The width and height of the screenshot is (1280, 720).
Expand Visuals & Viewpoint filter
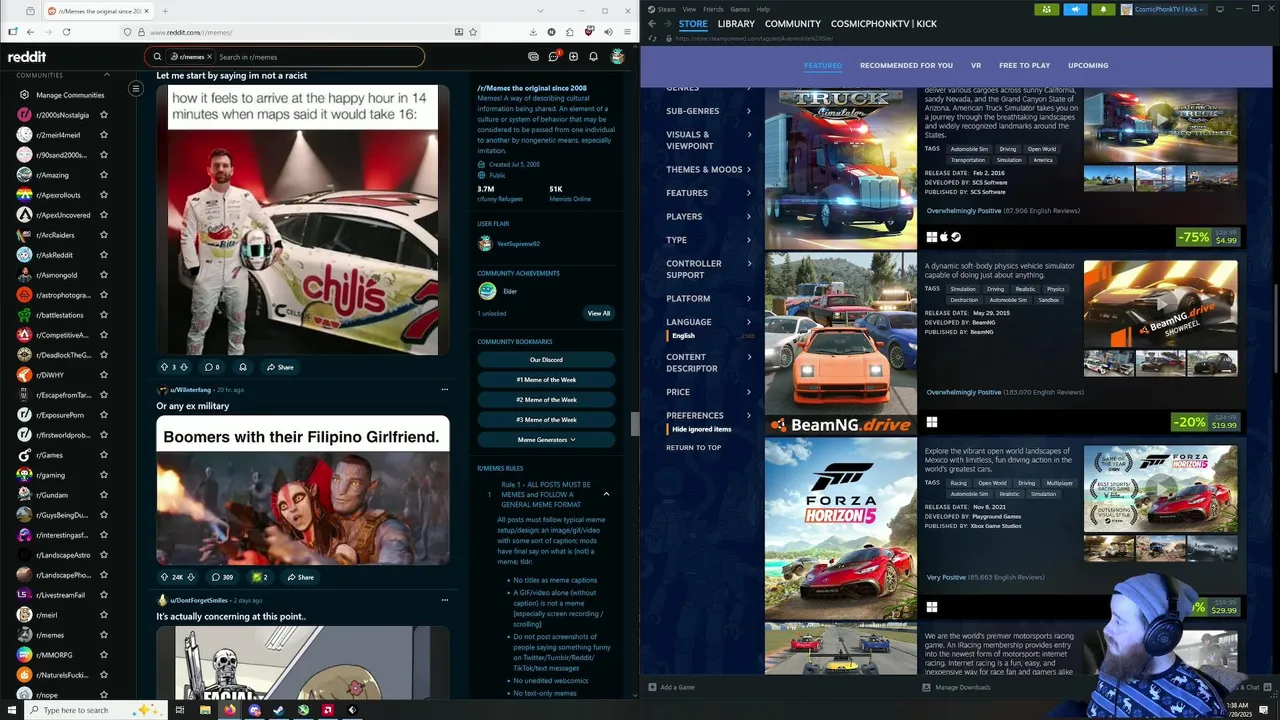(x=708, y=140)
